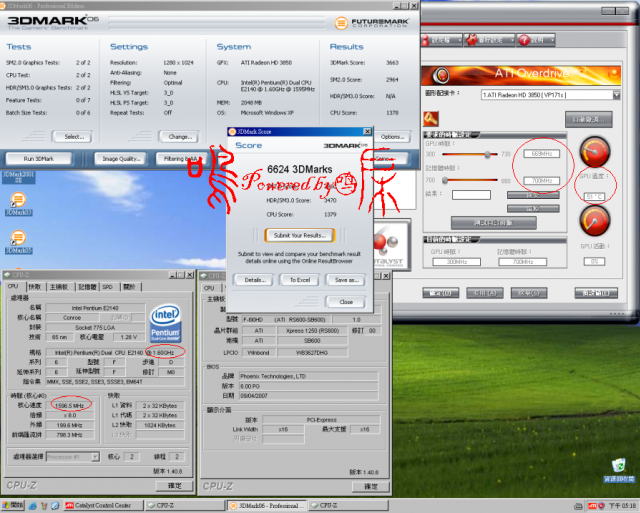Click the 300MHz current GPU clock field
640x513 pixels.
tap(456, 262)
